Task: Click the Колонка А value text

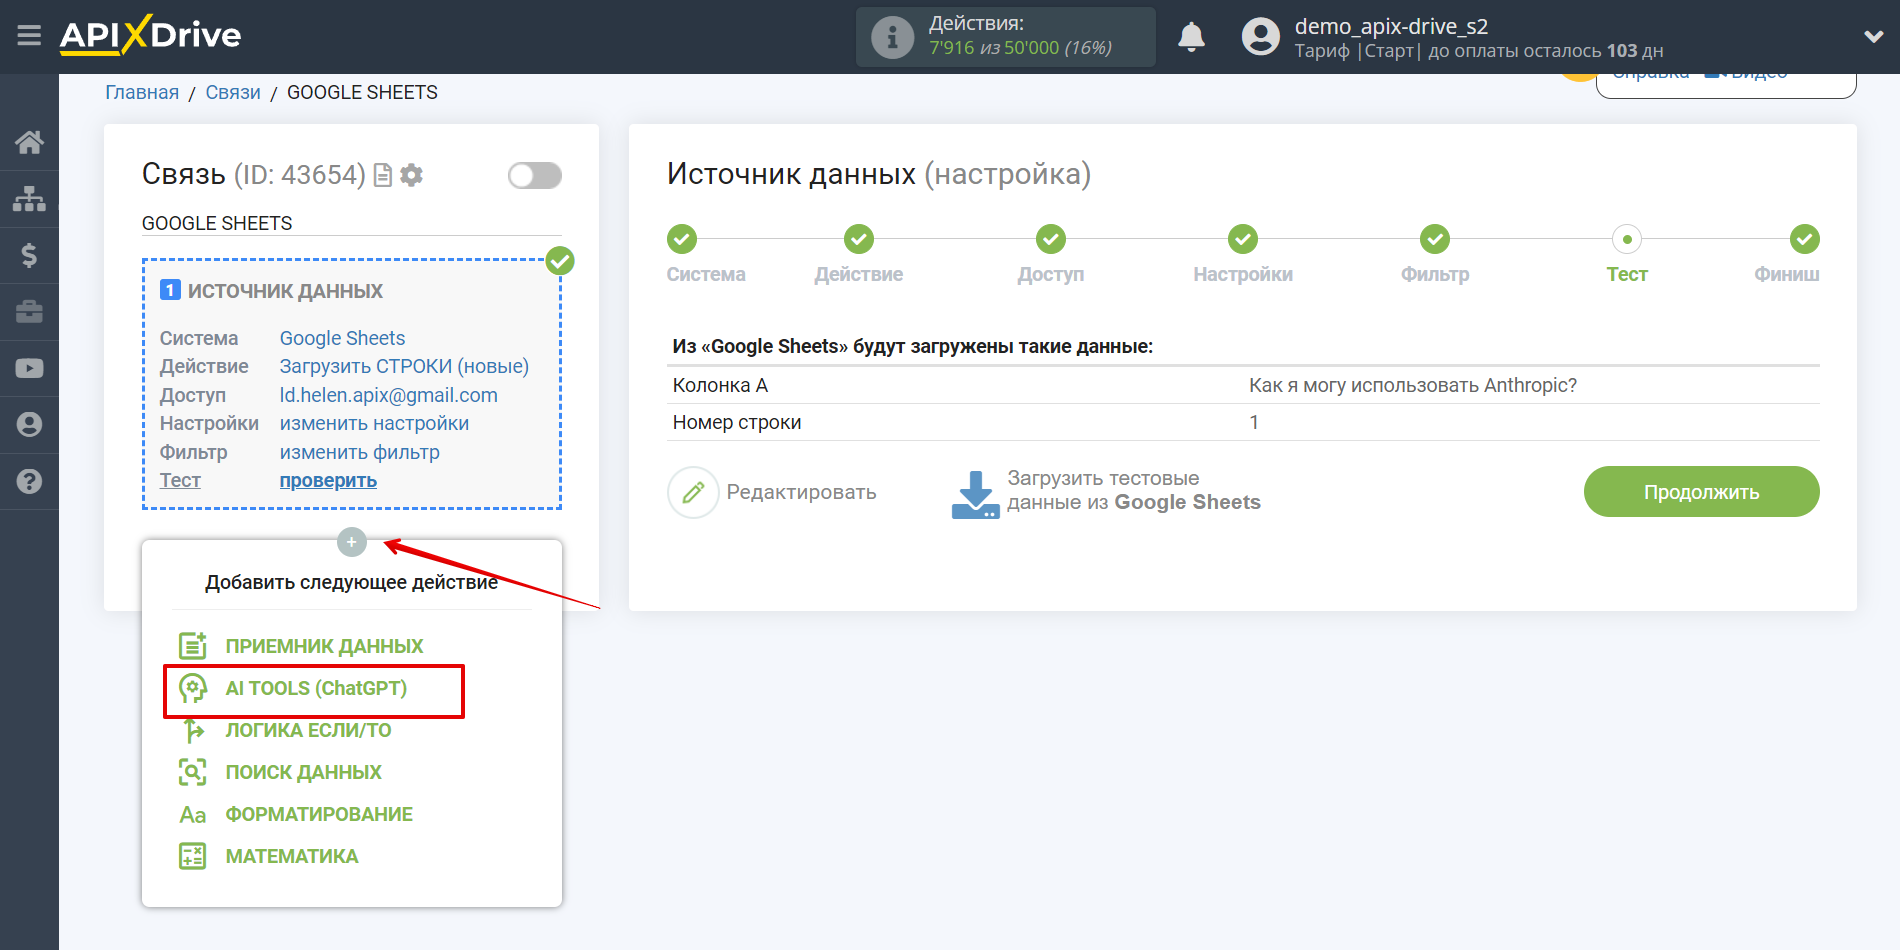Action: (x=1413, y=385)
